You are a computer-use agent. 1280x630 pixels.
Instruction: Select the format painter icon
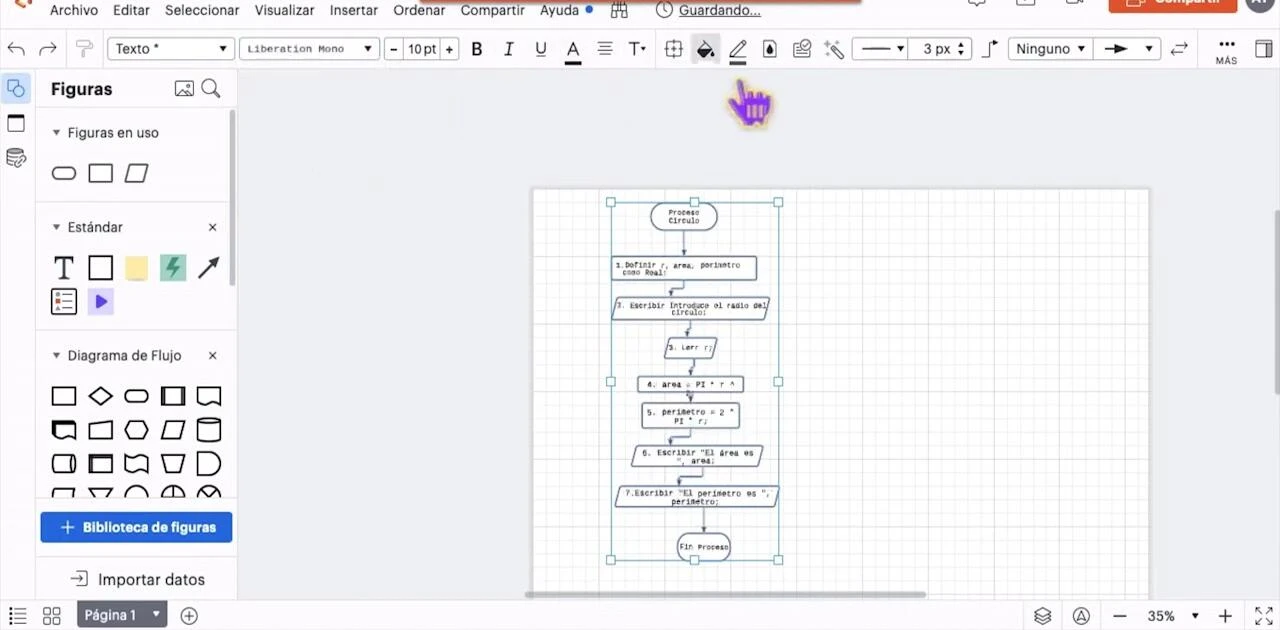[x=84, y=49]
